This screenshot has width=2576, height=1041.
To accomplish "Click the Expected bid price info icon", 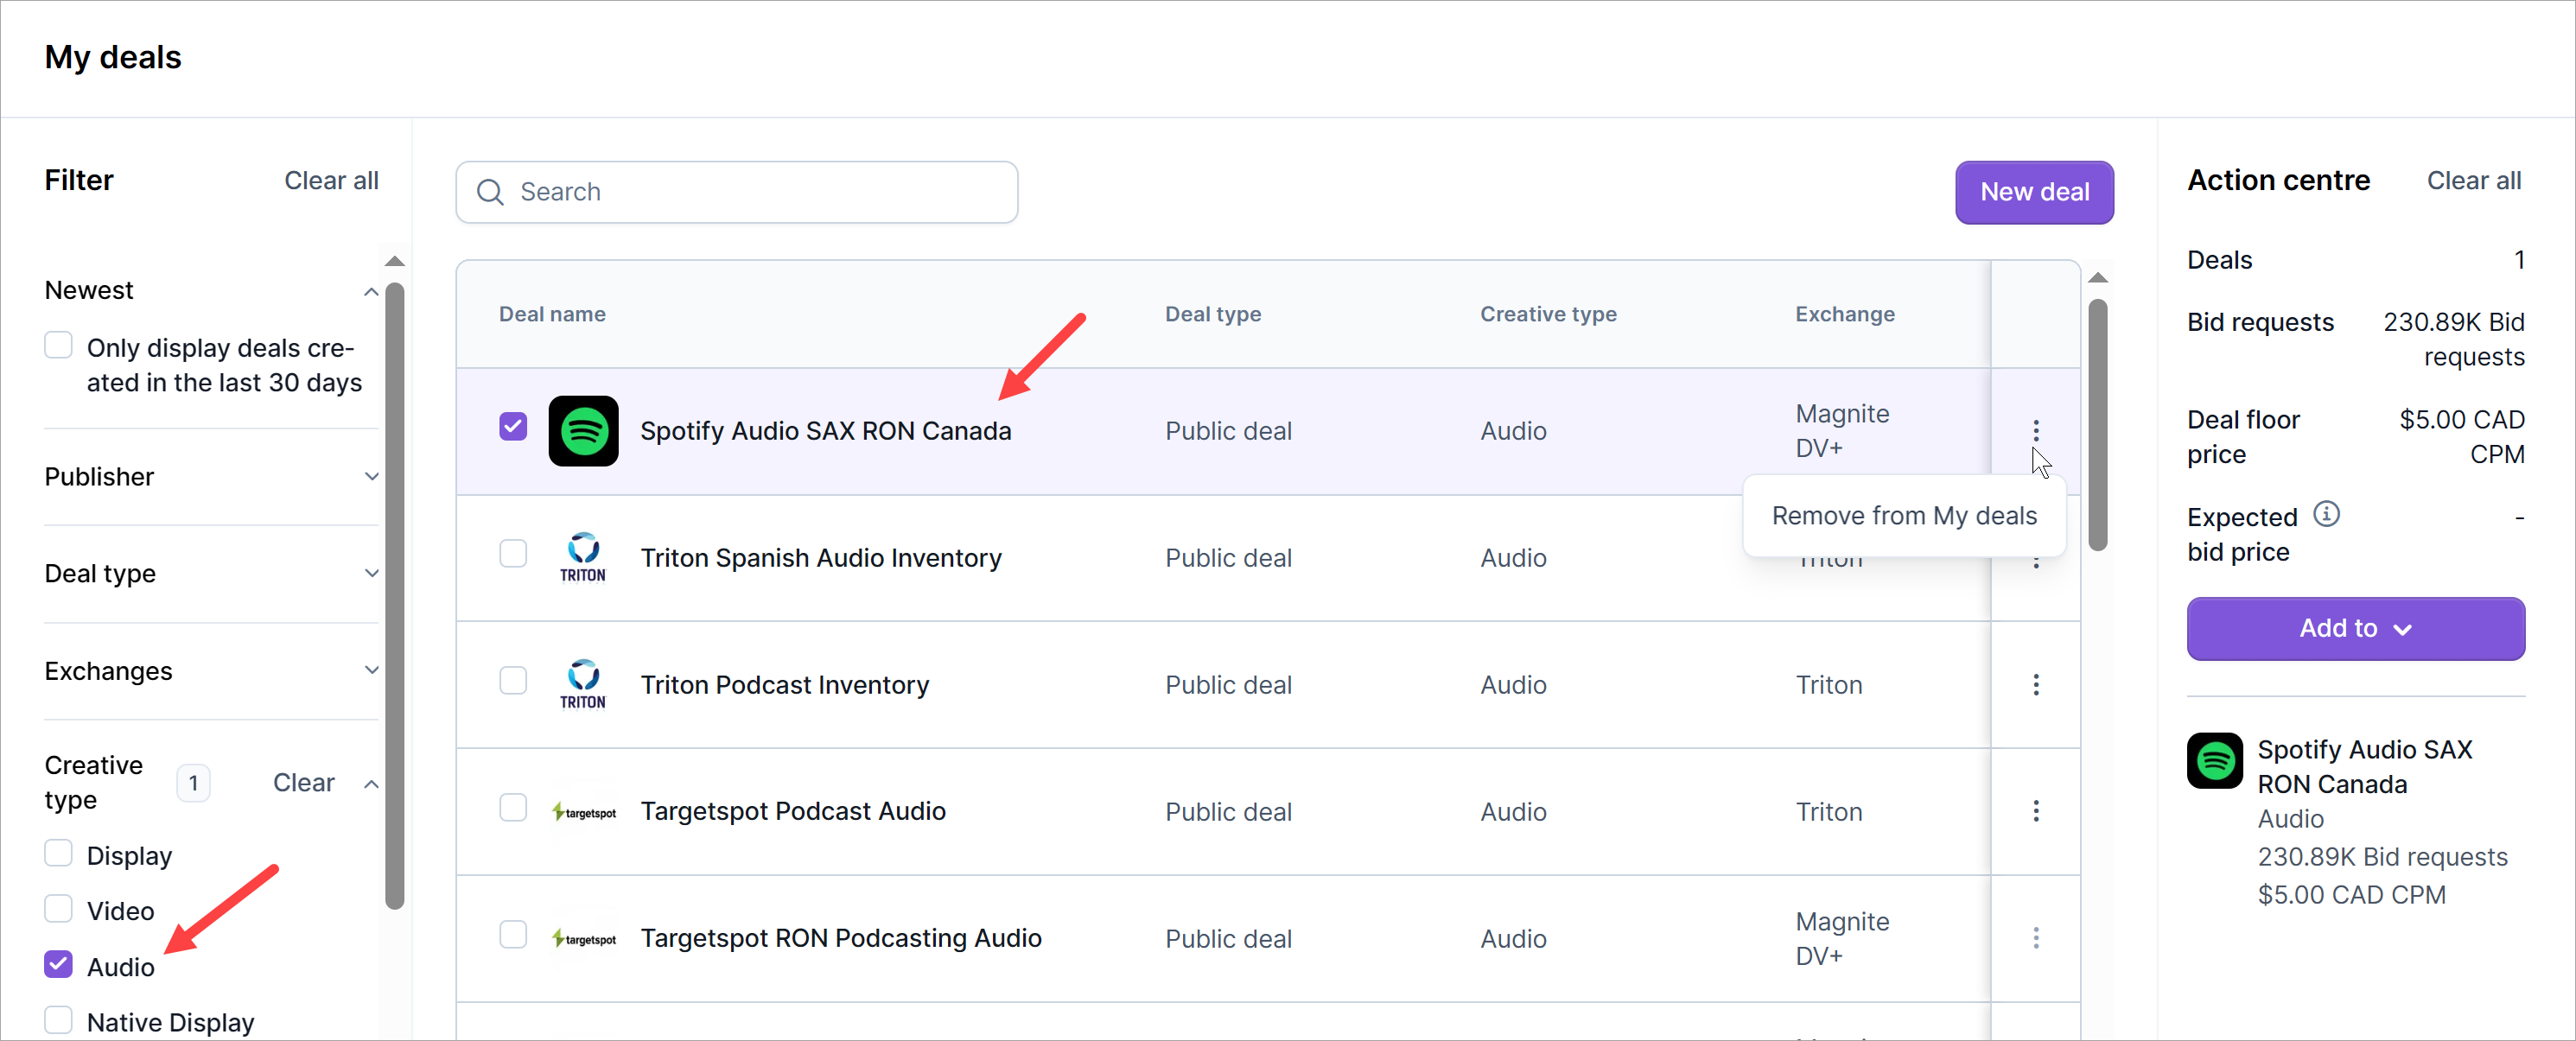I will click(2326, 514).
